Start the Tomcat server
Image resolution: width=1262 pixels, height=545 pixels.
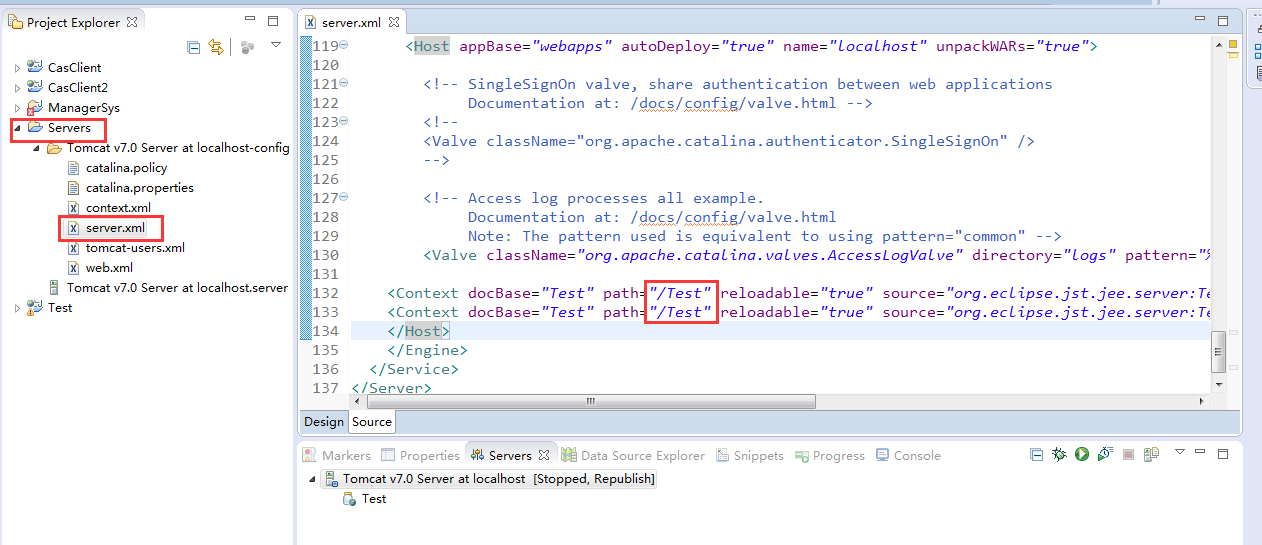pyautogui.click(x=1081, y=454)
